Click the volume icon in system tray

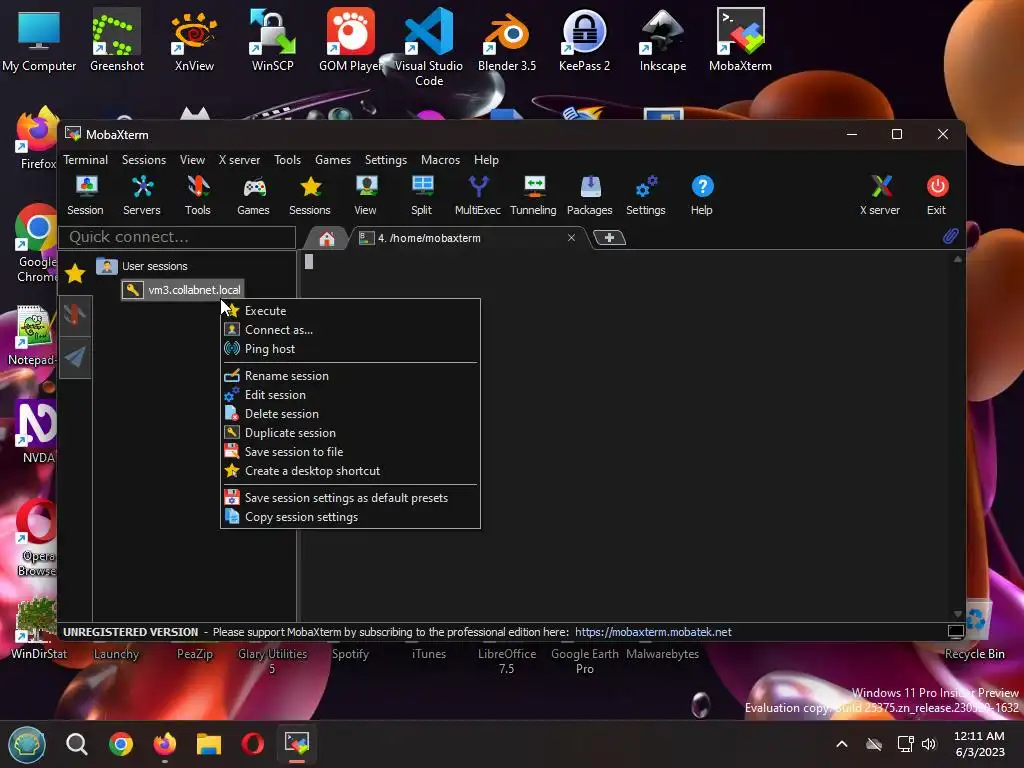tap(929, 744)
